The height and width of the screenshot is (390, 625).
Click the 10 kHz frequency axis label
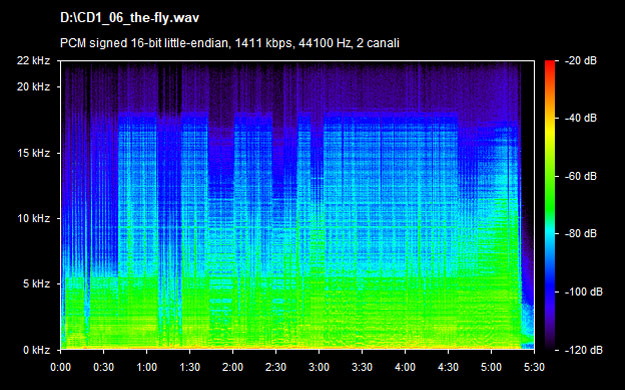point(33,219)
